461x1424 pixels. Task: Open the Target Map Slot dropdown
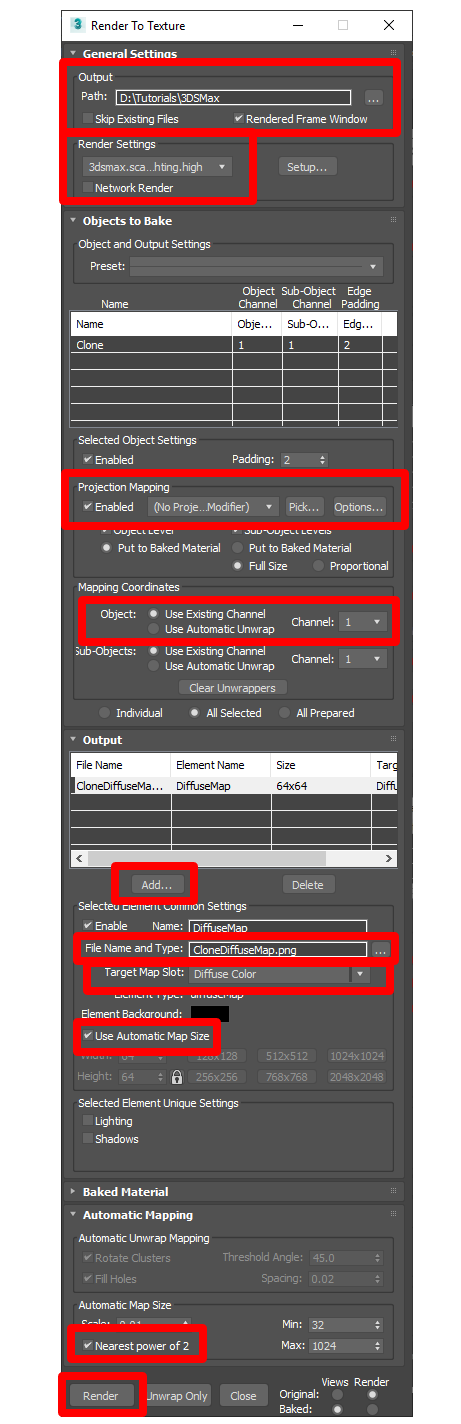pyautogui.click(x=280, y=974)
